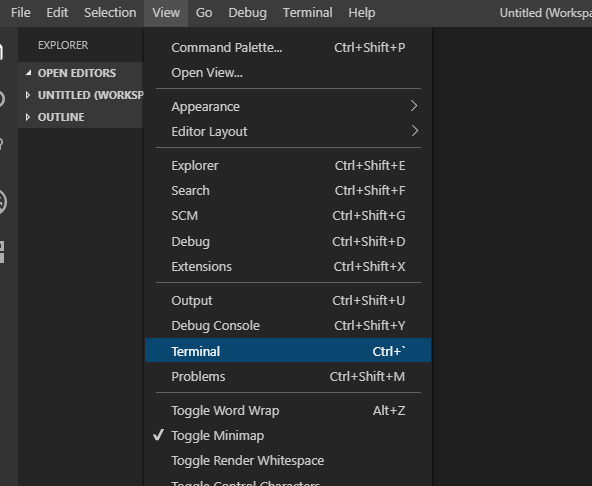Viewport: 592px width, 486px height.
Task: Open the Debug bug icon in activity bar
Action: 2,202
